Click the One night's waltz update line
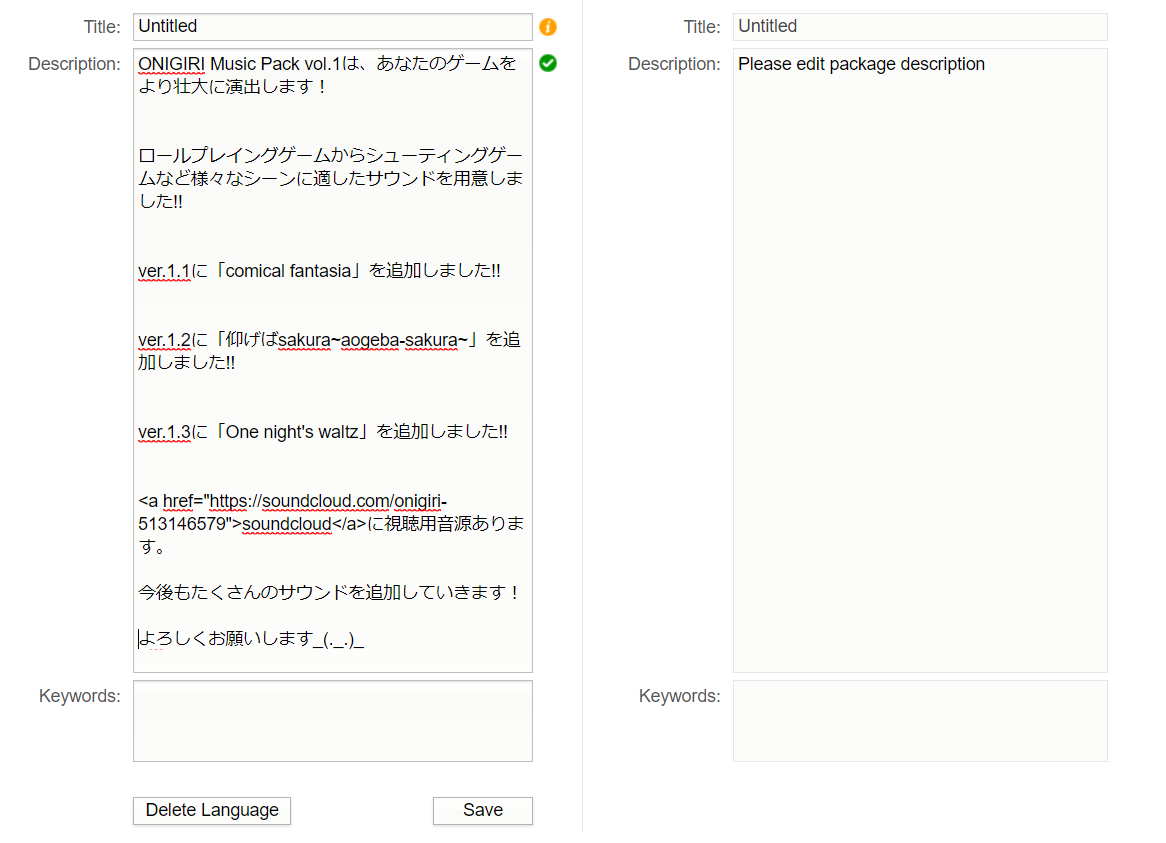The height and width of the screenshot is (843, 1166). tap(323, 431)
